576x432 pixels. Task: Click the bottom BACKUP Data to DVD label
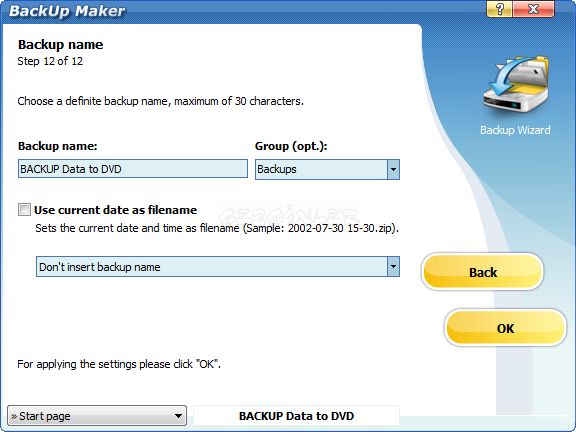click(296, 416)
